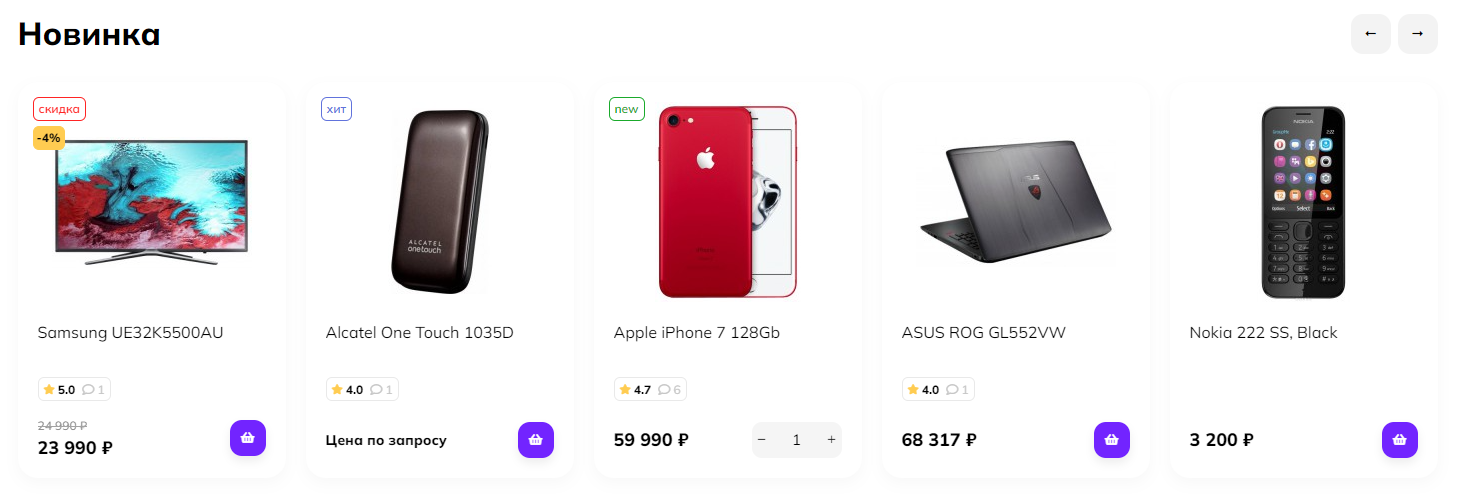Open Nokia 222 SS, Black title link
The image size is (1472, 494).
[1263, 333]
